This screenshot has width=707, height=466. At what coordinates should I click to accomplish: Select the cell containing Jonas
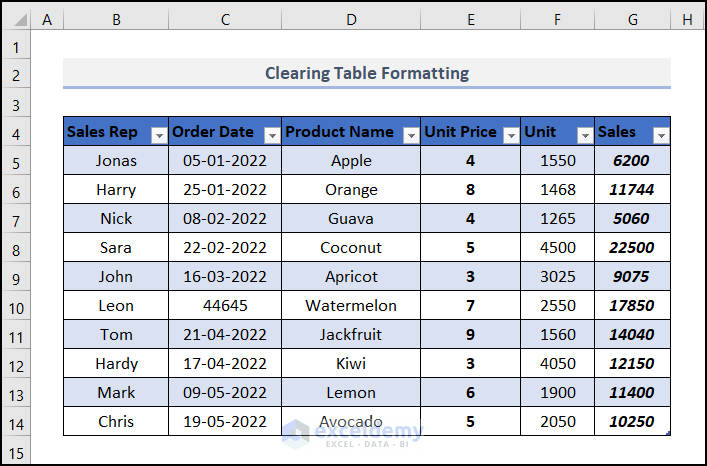[116, 160]
